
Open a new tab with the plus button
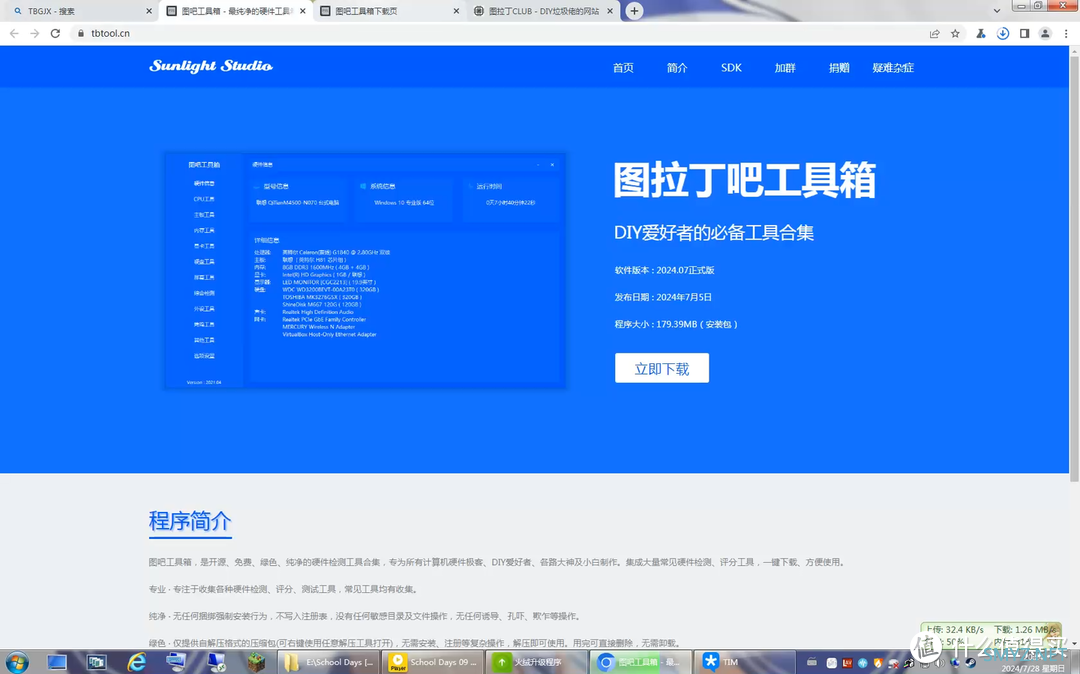click(634, 11)
